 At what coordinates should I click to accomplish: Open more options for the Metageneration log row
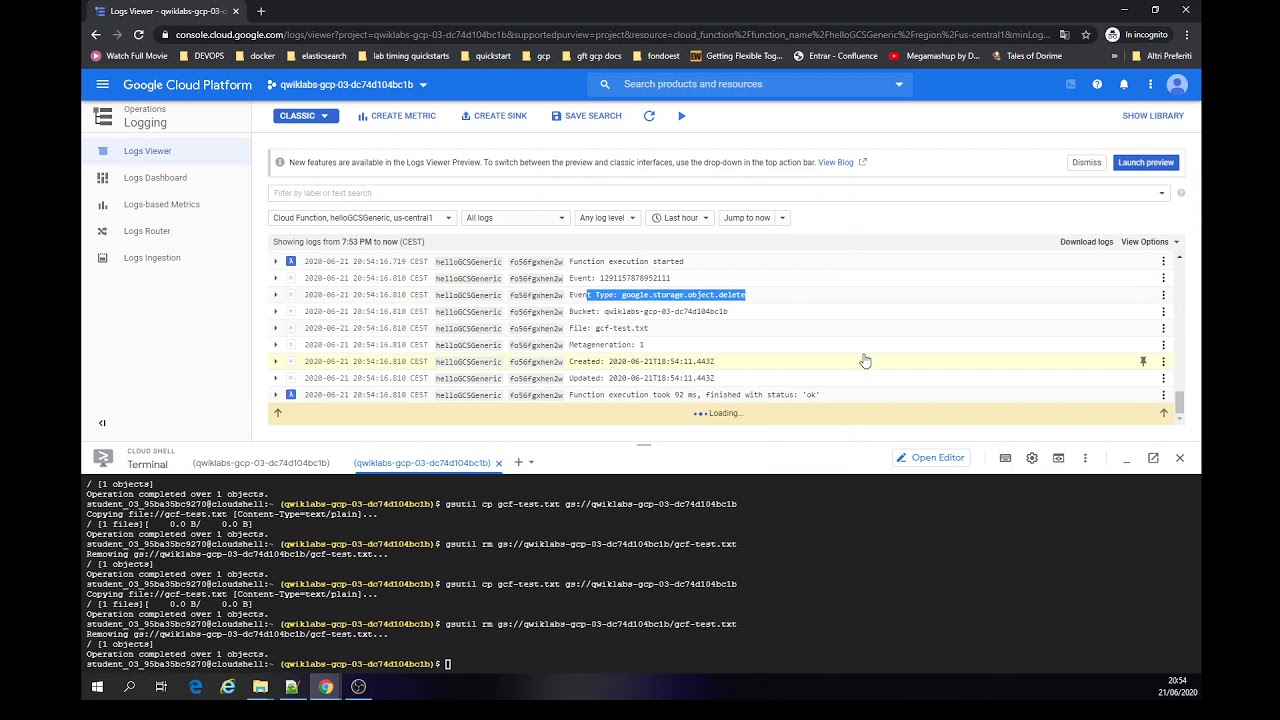tap(1163, 345)
